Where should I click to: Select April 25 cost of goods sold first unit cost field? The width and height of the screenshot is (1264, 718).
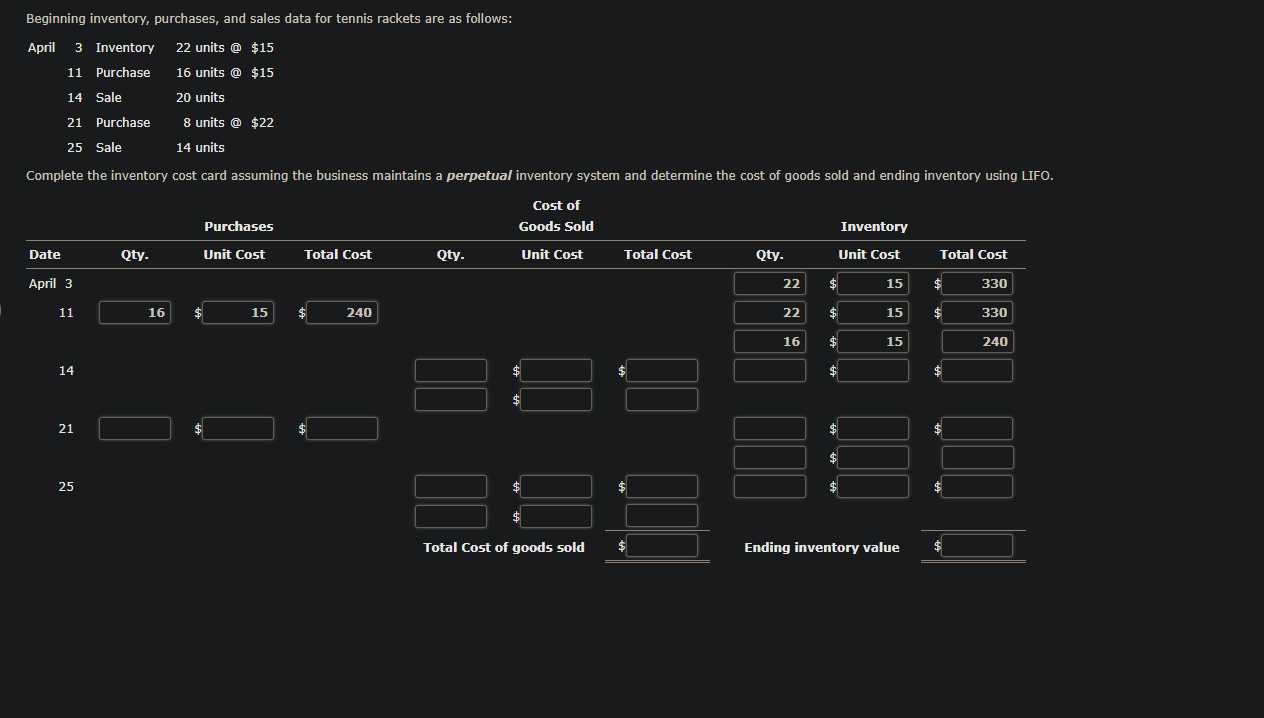pos(556,487)
